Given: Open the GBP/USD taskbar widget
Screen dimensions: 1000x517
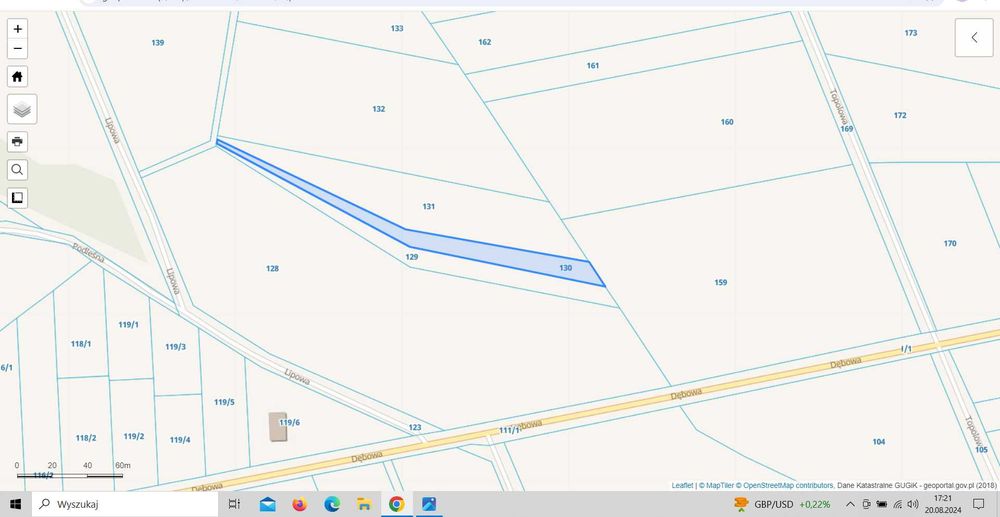Looking at the screenshot, I should 782,504.
